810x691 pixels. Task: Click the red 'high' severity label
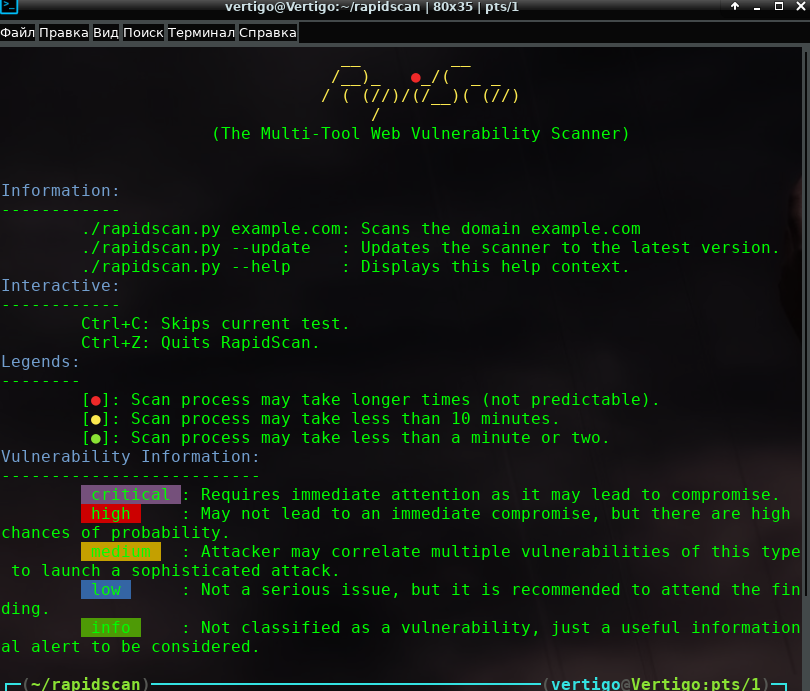coord(111,514)
